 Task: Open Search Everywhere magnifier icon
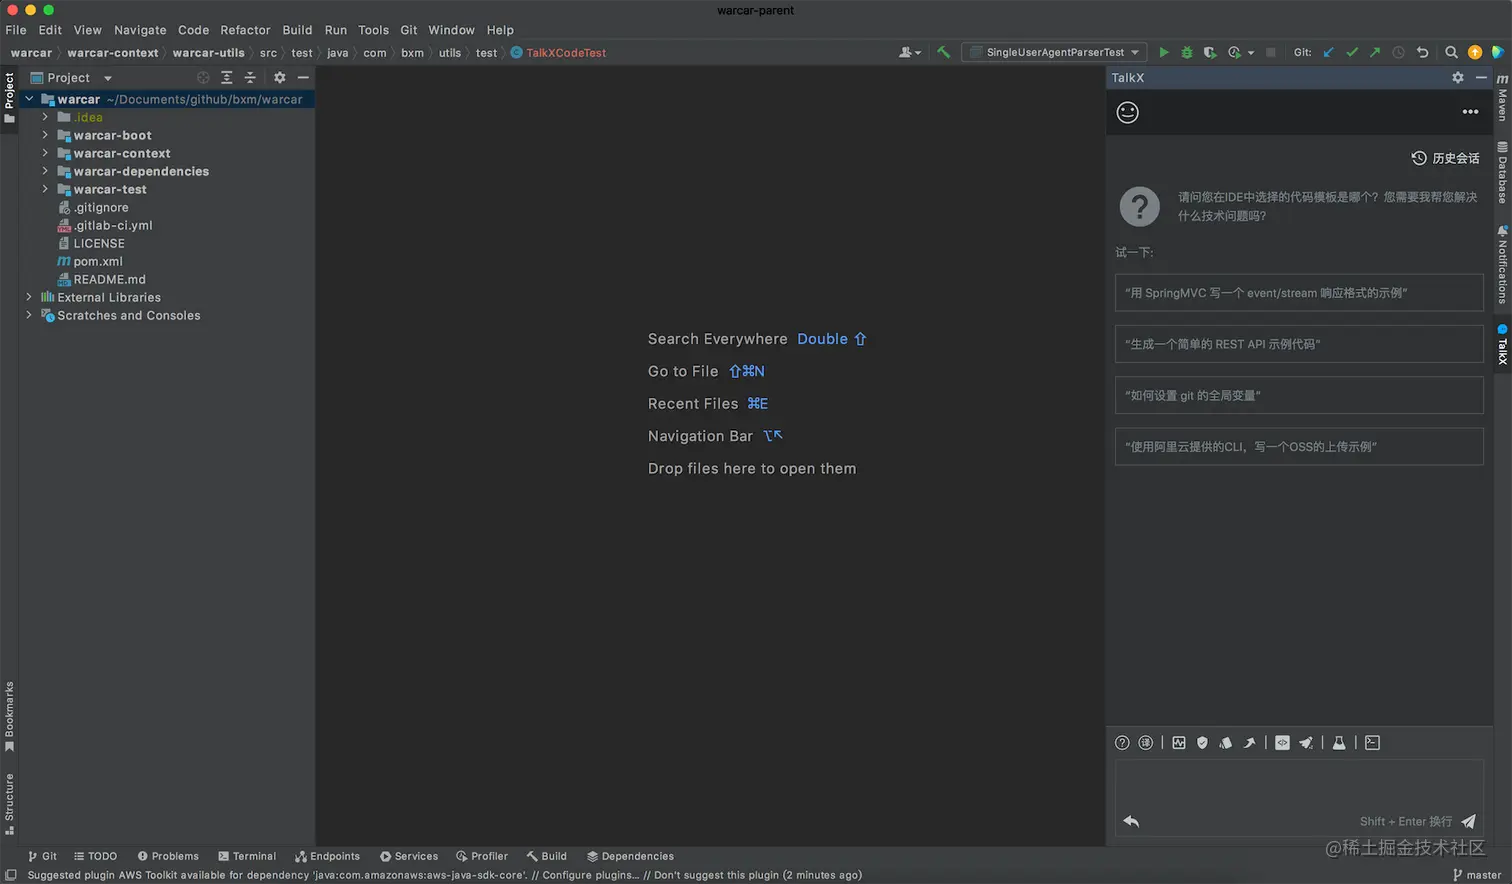[1451, 52]
